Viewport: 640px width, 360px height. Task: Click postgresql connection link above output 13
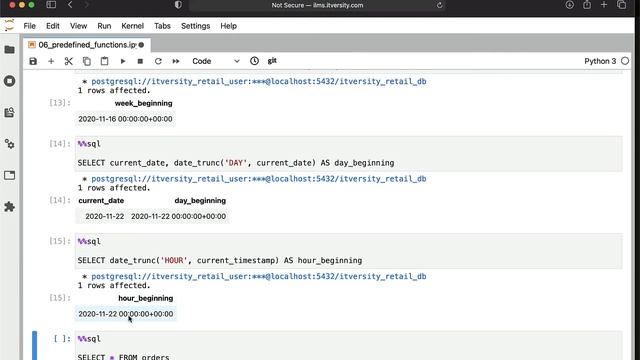[x=259, y=81]
